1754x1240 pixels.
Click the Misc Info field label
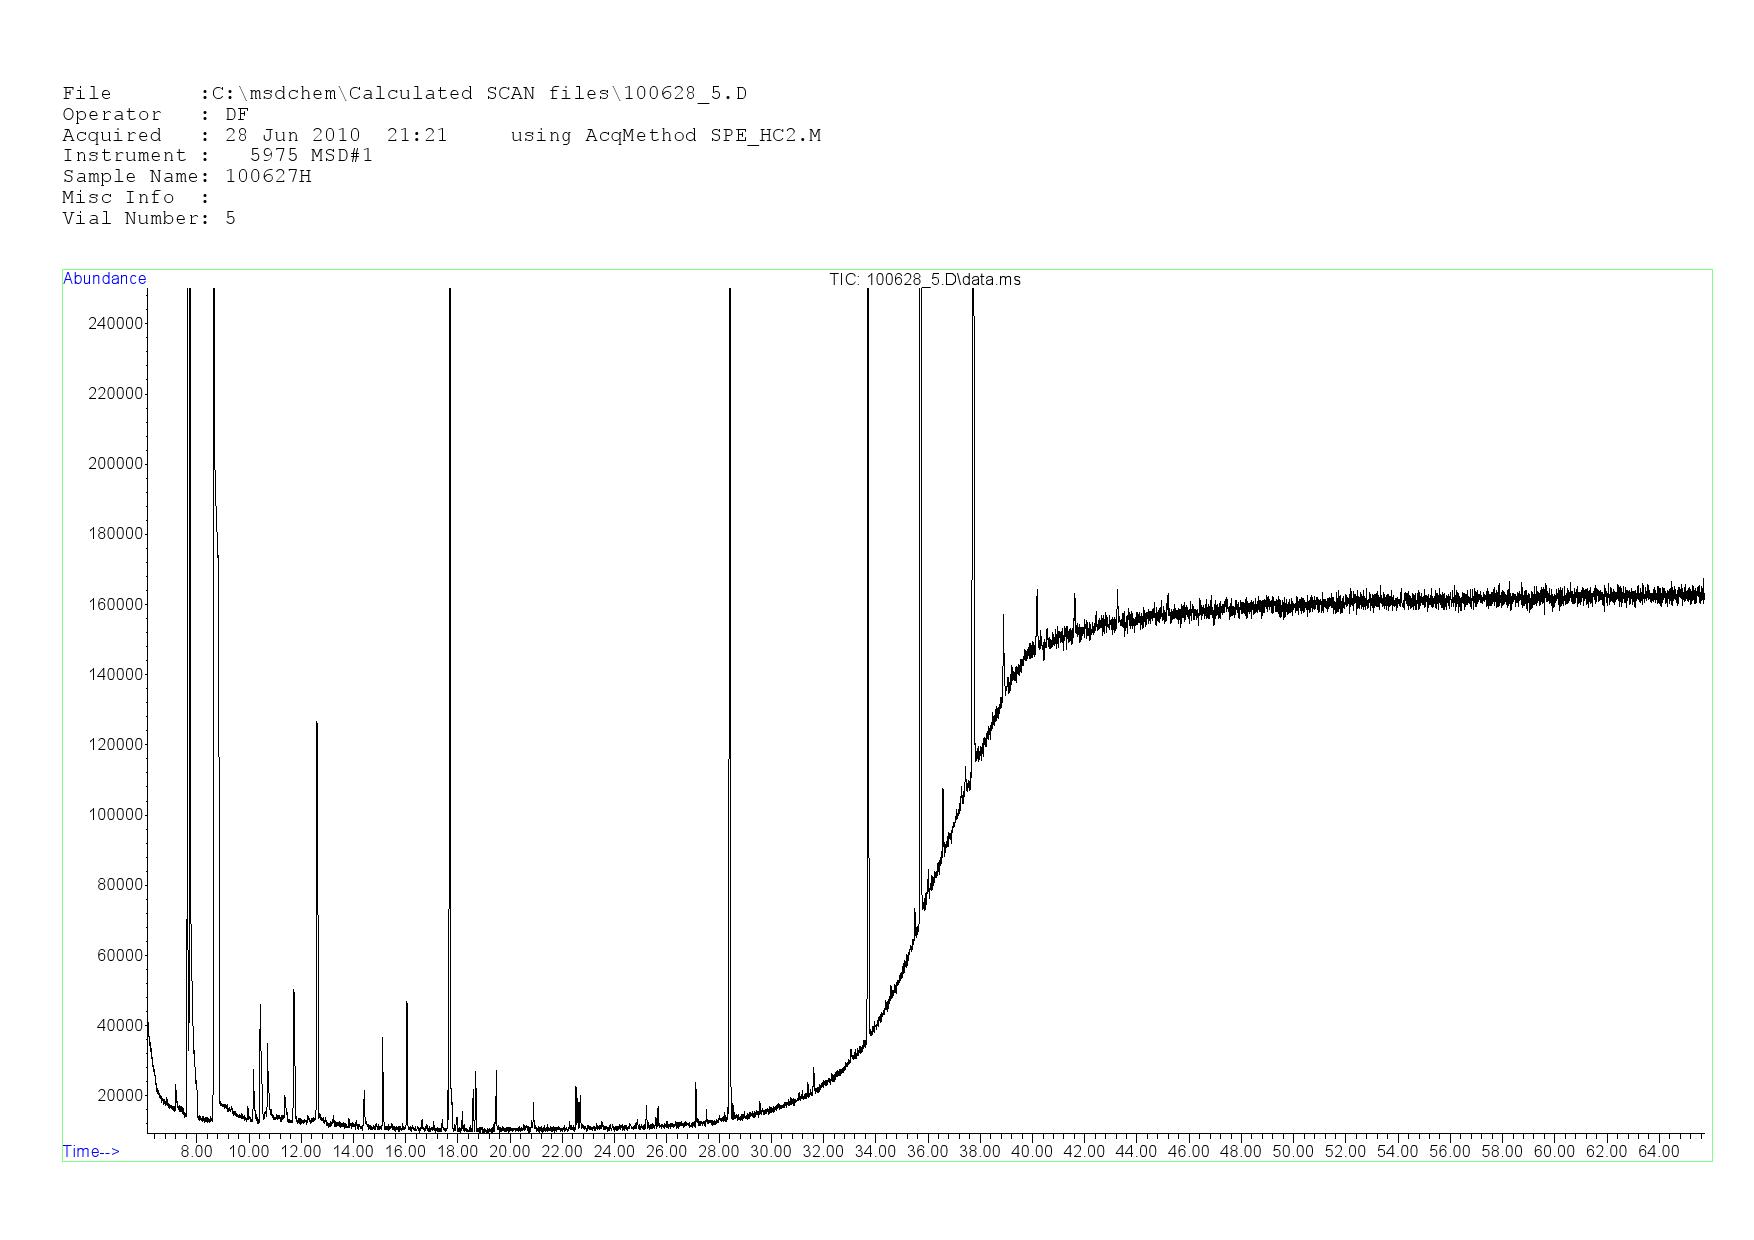point(118,197)
